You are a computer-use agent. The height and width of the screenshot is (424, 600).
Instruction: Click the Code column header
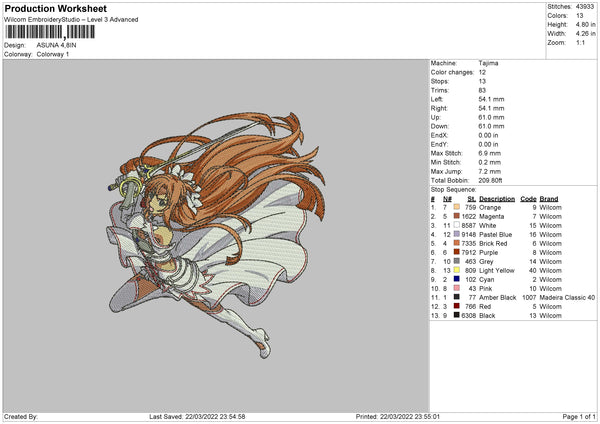(x=529, y=198)
